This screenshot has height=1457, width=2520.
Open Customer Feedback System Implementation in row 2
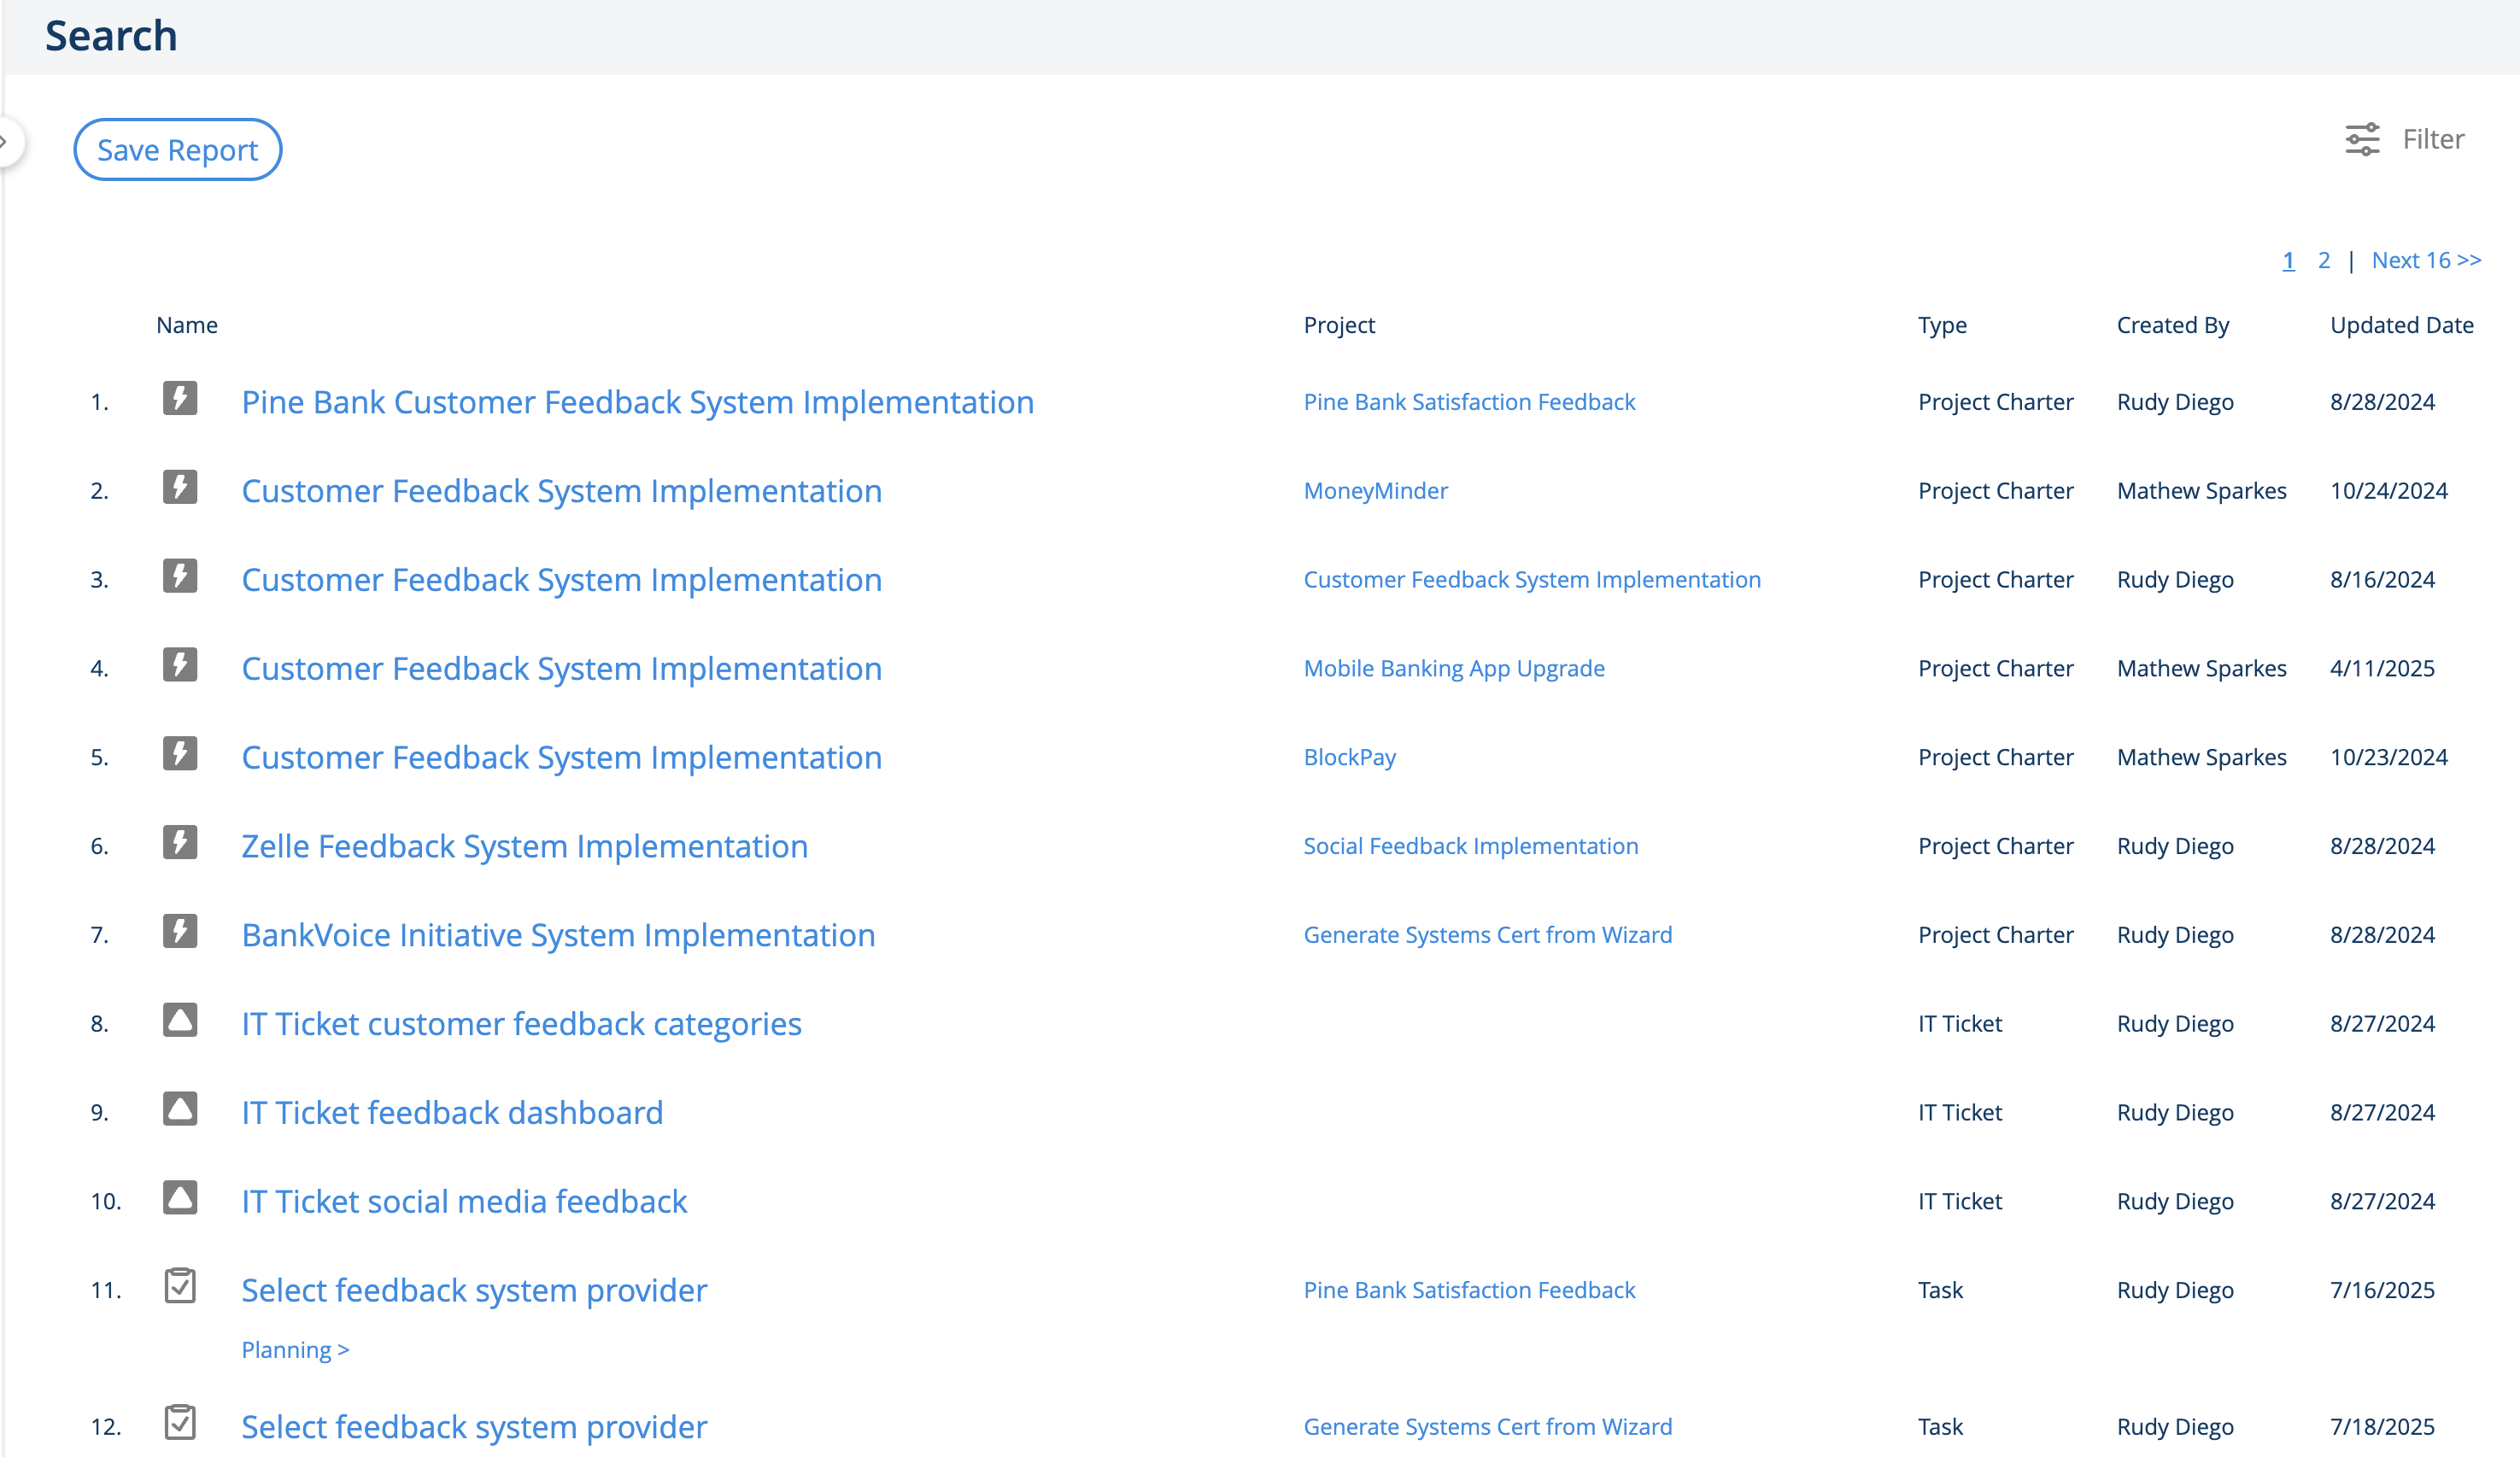coord(562,491)
